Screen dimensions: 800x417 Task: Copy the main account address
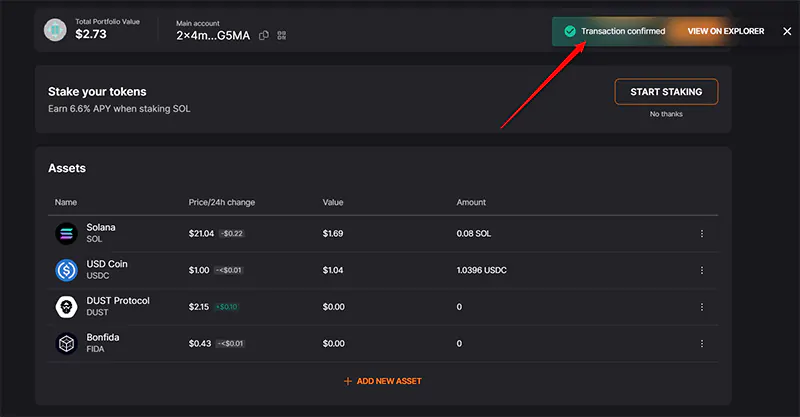[x=264, y=35]
